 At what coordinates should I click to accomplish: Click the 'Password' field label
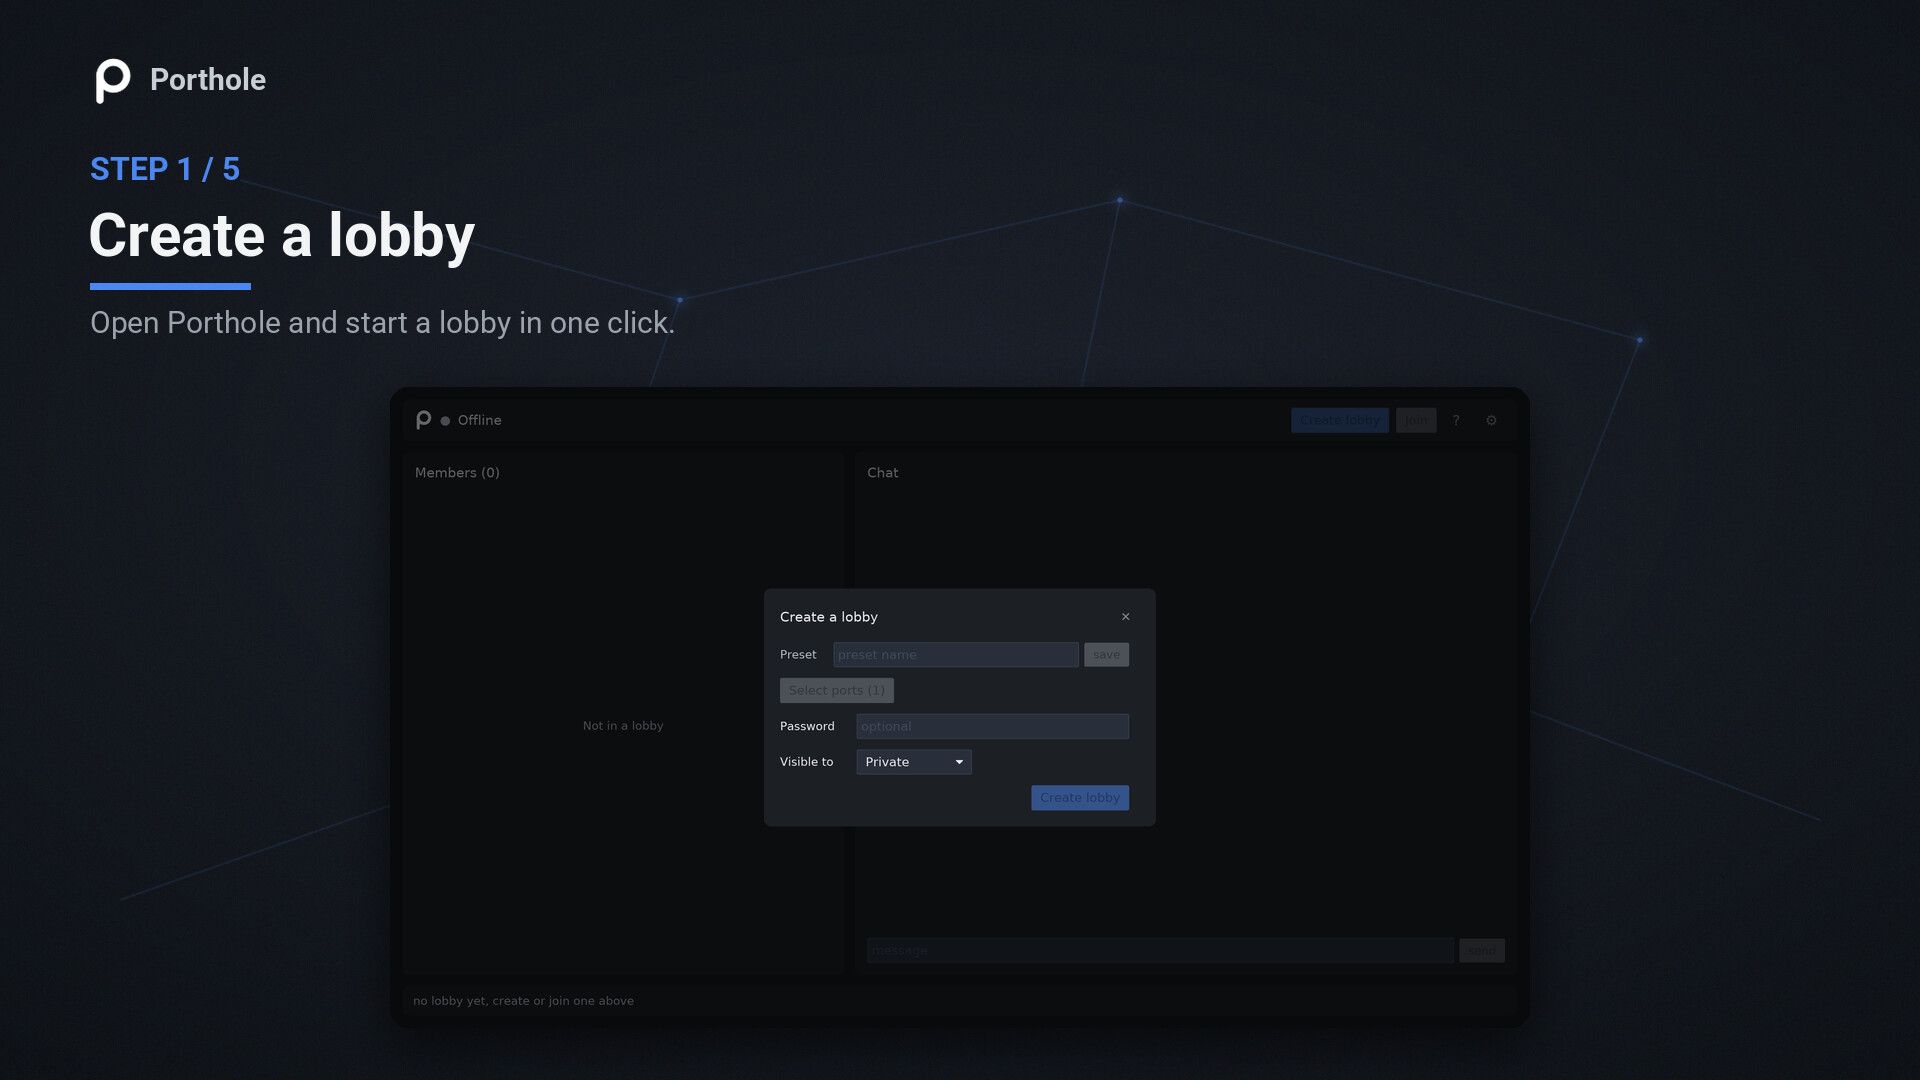point(807,727)
